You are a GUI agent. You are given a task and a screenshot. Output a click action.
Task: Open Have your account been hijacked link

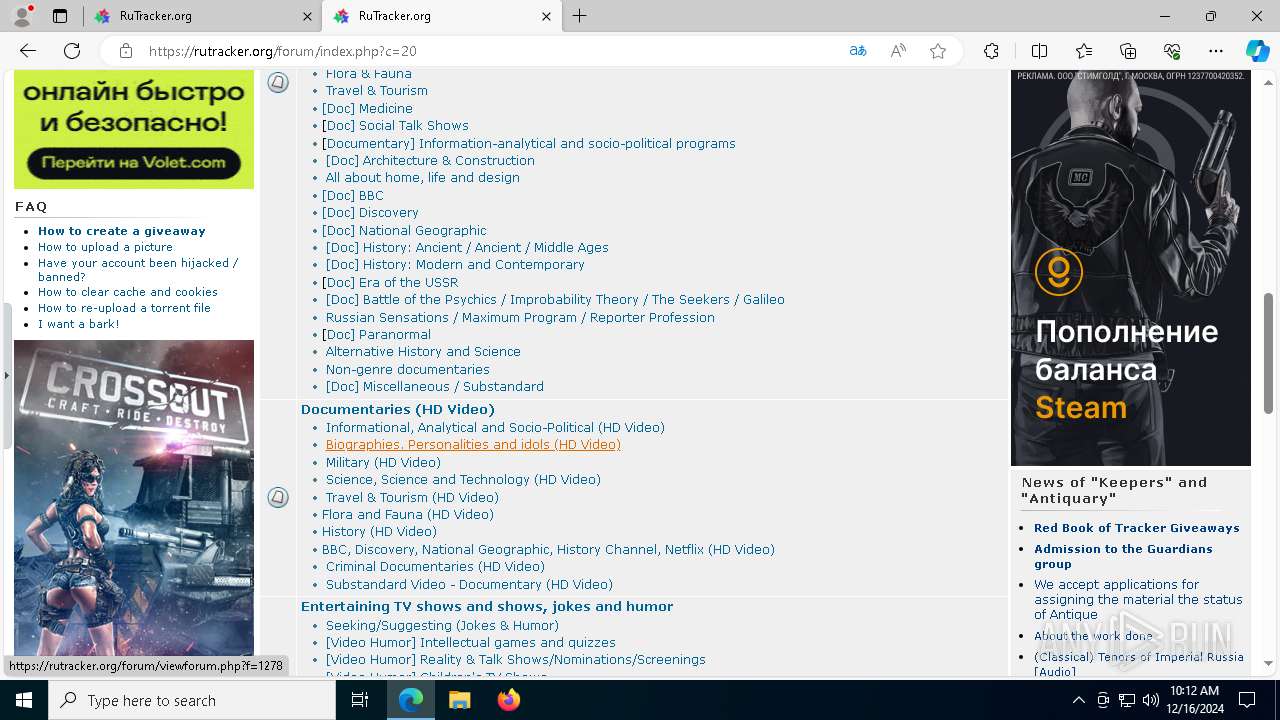coord(138,270)
